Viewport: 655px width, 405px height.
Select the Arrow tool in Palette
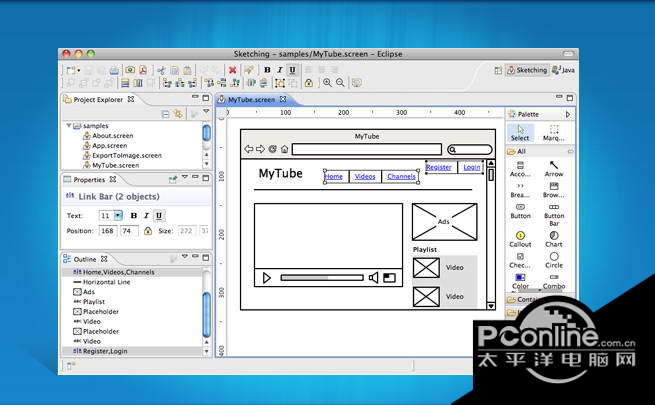(x=553, y=167)
